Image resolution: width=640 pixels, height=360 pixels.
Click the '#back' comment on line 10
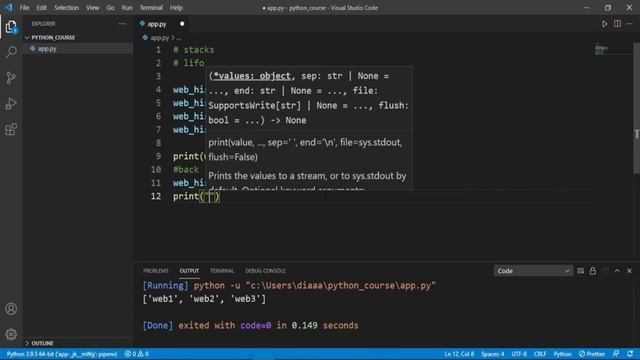186,169
